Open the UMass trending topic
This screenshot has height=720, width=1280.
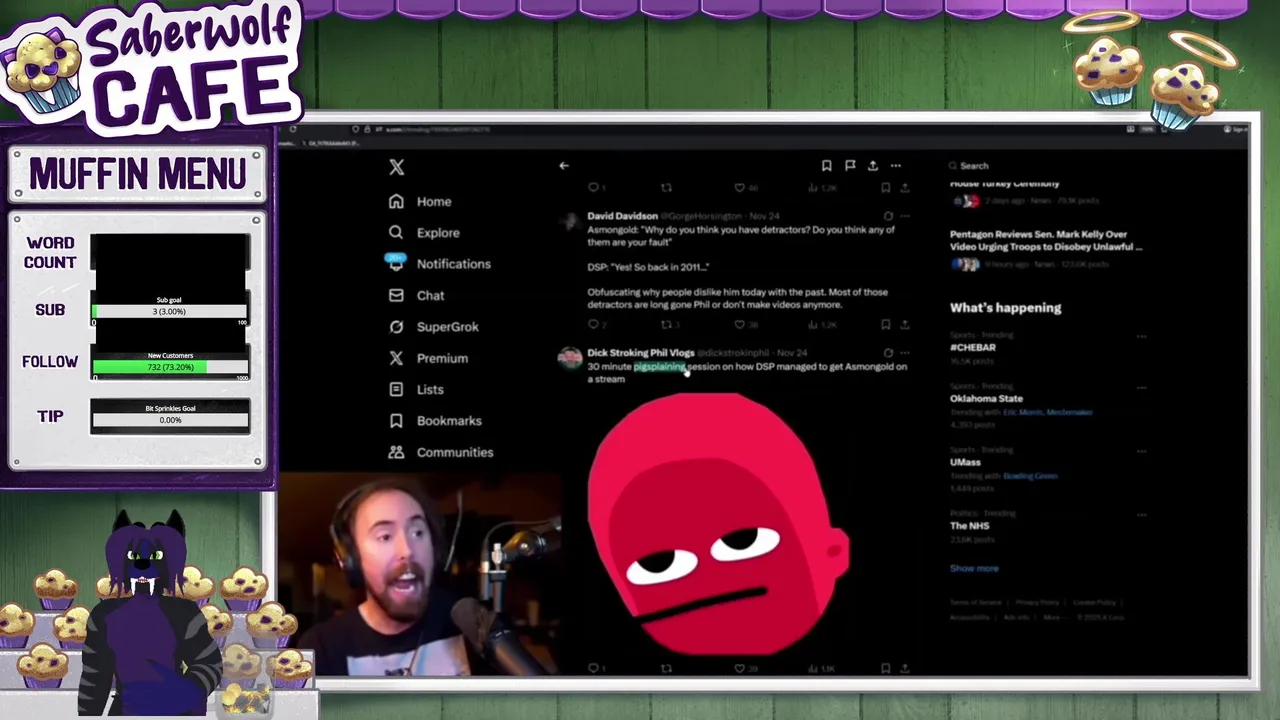(965, 462)
